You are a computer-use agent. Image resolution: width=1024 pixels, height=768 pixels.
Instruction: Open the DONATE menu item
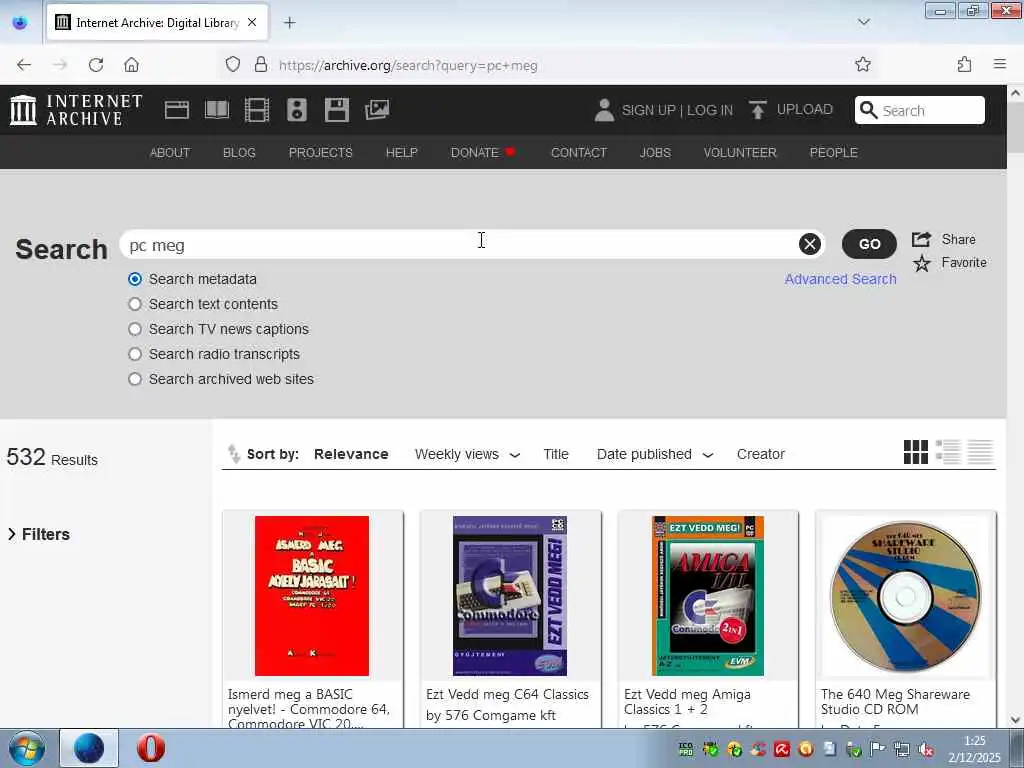point(483,152)
